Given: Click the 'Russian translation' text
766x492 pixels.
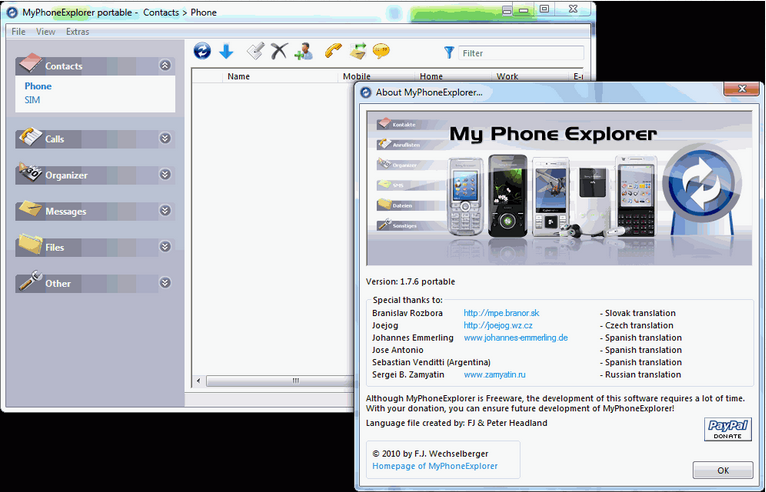Looking at the screenshot, I should (x=643, y=375).
